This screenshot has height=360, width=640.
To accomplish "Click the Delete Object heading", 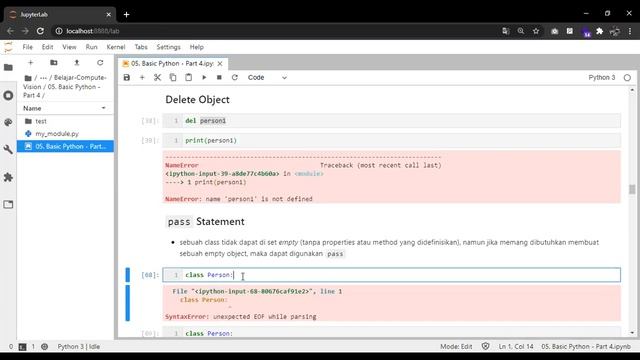I will [x=197, y=100].
